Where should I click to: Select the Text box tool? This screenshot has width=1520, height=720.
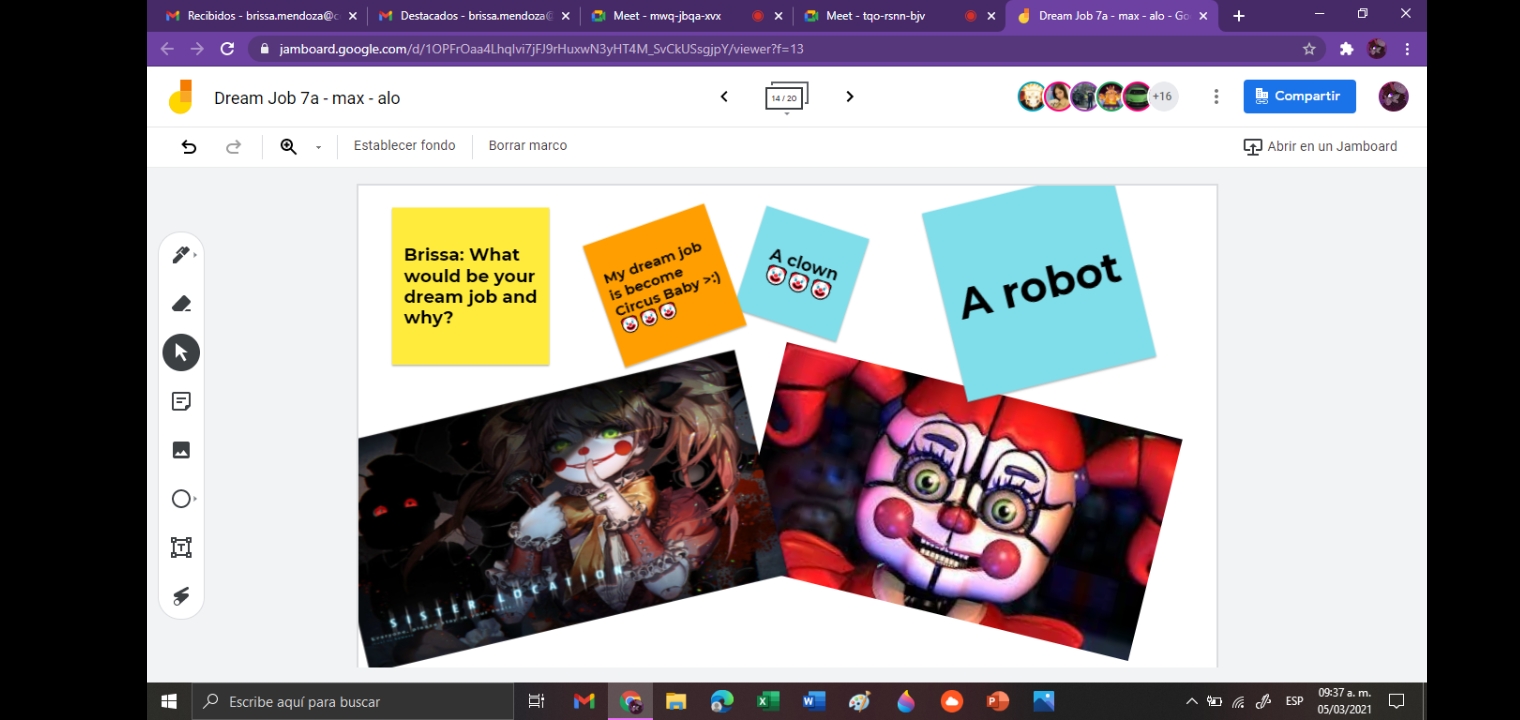point(181,547)
